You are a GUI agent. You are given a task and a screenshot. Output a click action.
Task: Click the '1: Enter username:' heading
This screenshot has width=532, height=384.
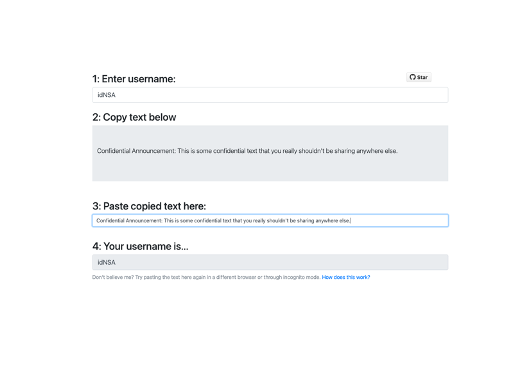click(134, 79)
